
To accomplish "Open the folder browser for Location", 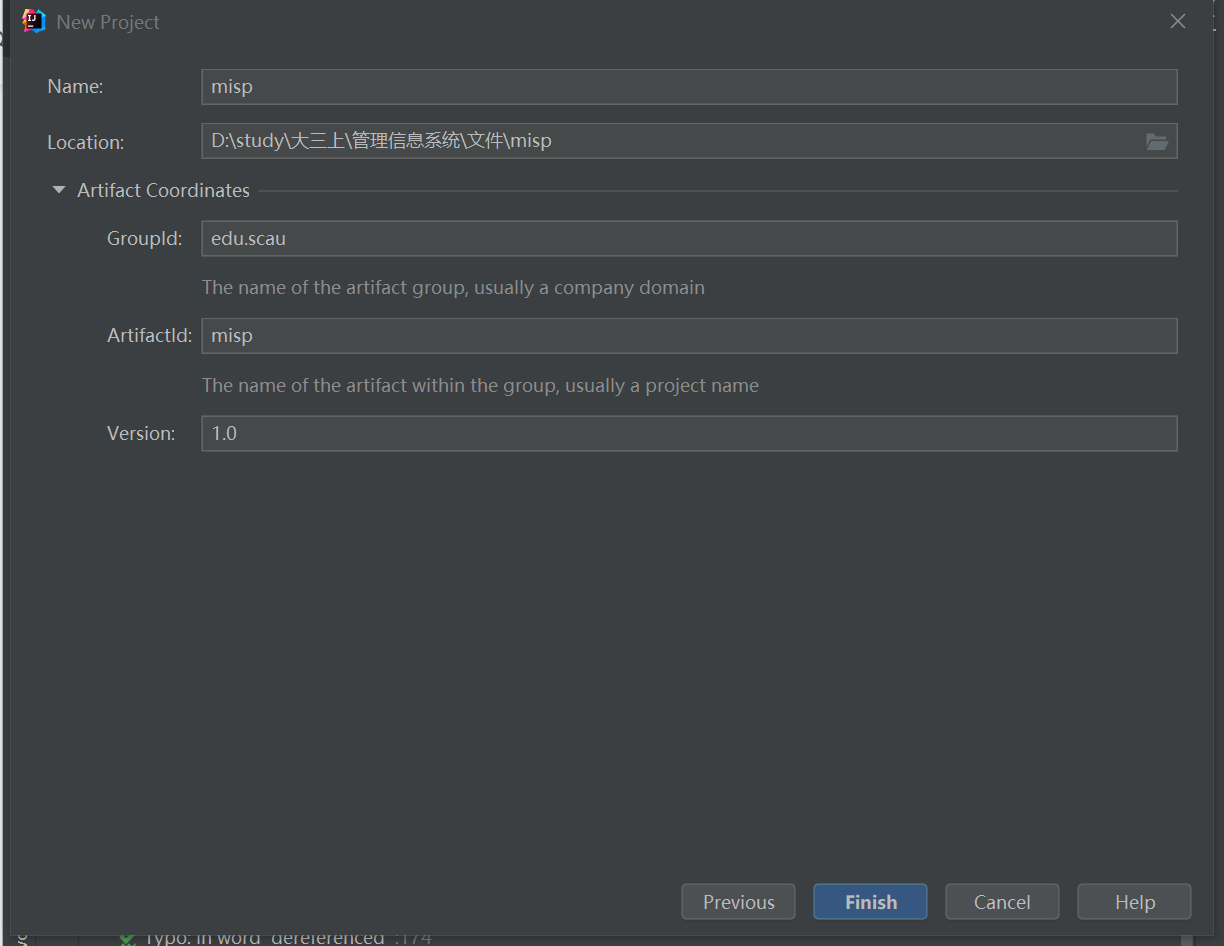I will pos(1156,142).
